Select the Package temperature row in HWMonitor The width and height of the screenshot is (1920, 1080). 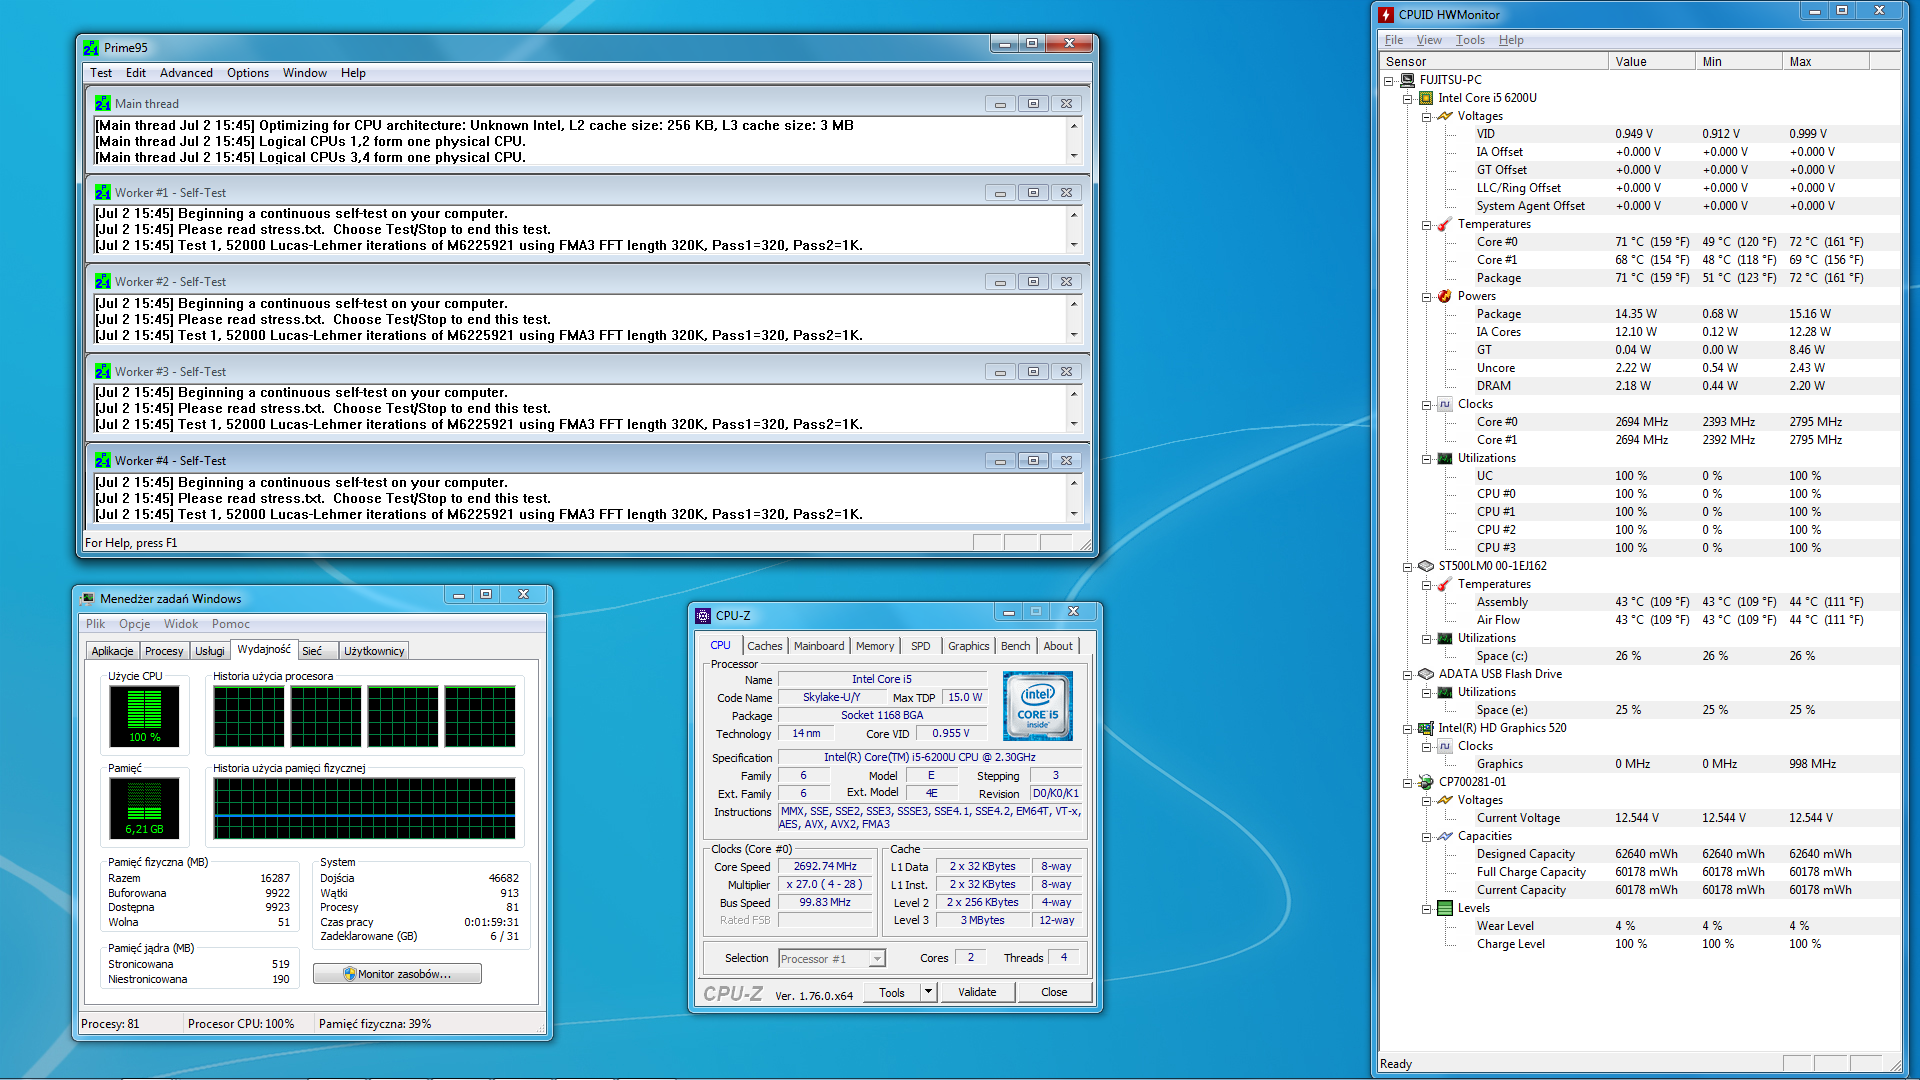tap(1640, 278)
